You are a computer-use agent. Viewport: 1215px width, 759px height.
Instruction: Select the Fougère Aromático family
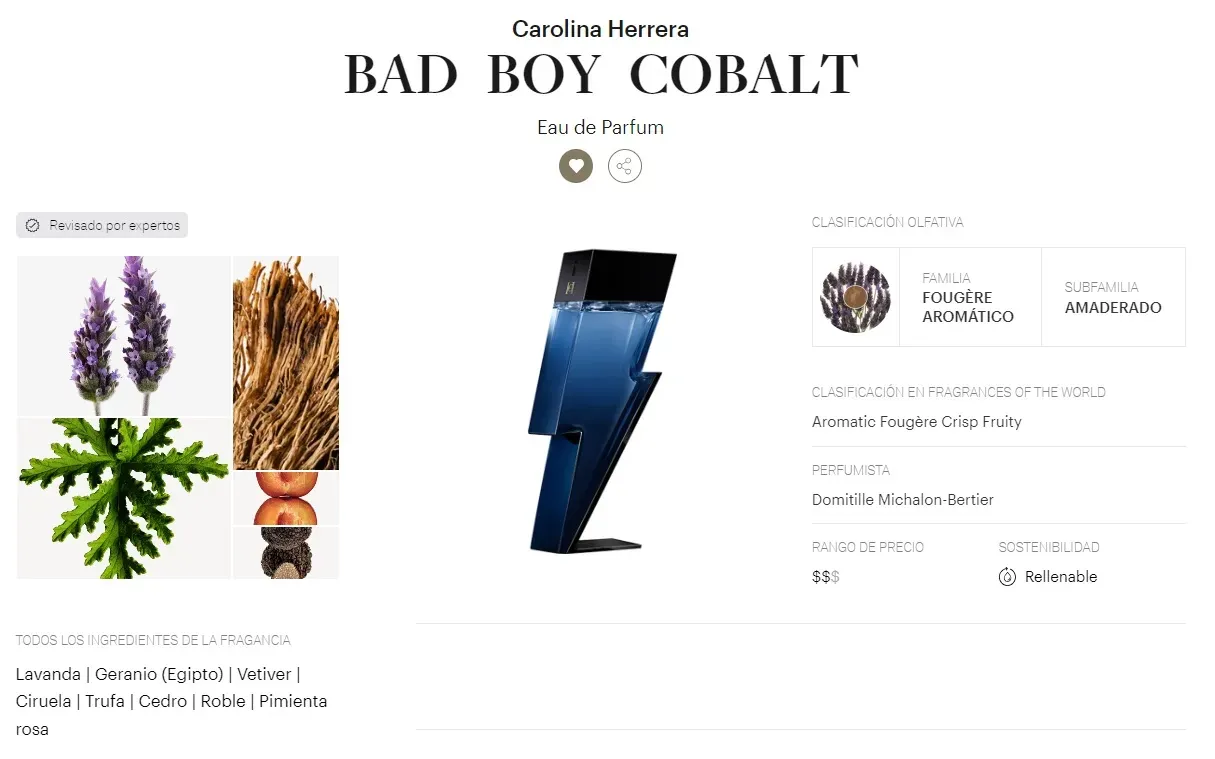tap(968, 307)
